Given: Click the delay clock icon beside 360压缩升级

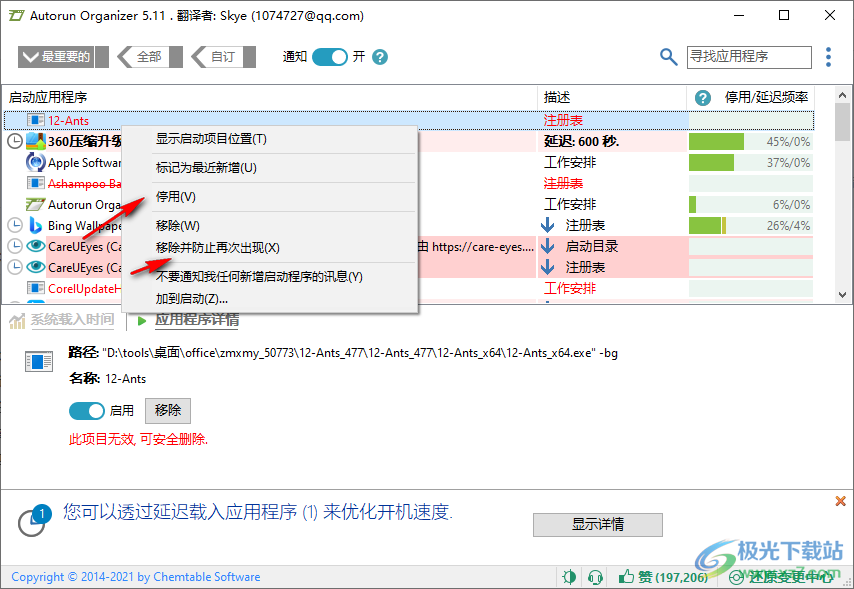Looking at the screenshot, I should coord(15,141).
